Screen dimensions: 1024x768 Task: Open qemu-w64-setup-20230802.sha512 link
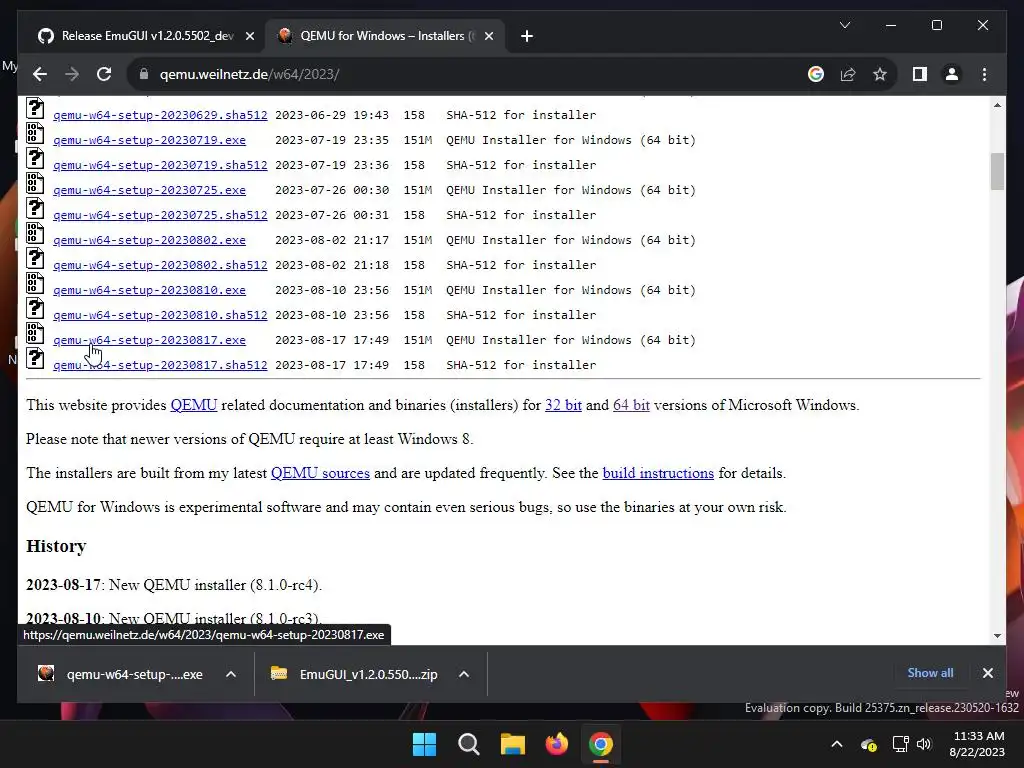[160, 265]
